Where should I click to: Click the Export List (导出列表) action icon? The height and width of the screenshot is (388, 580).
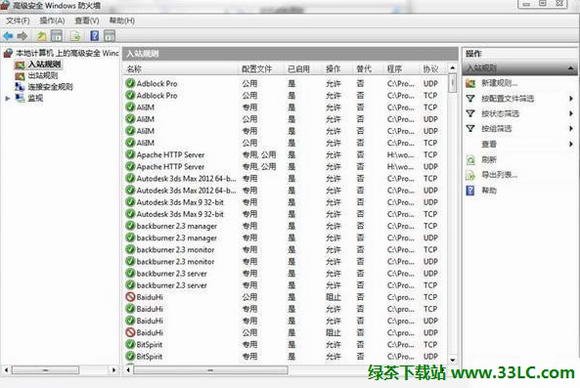470,175
